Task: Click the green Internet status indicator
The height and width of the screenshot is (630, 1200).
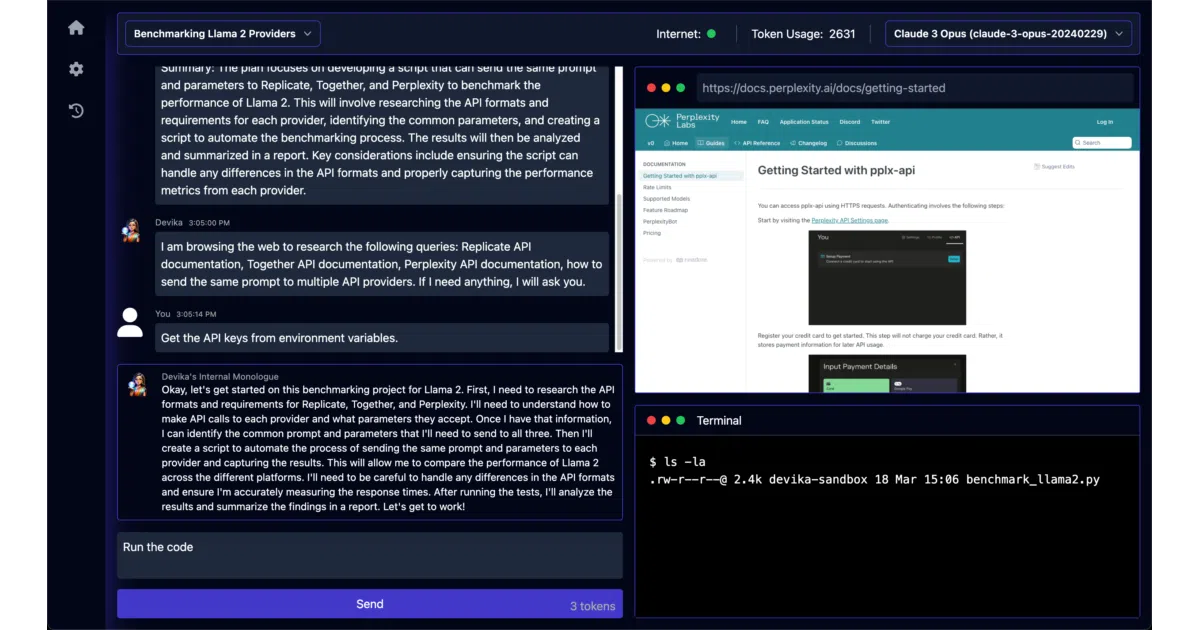Action: (x=711, y=34)
